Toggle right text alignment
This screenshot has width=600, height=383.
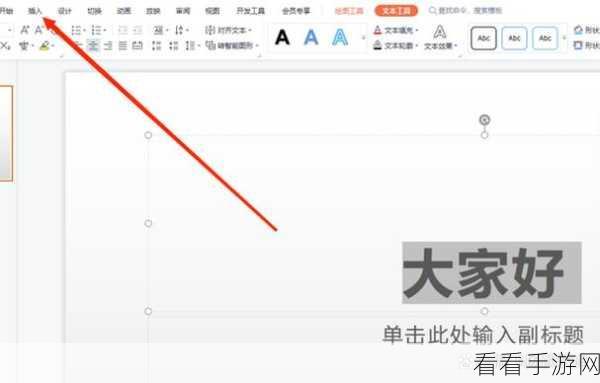[x=108, y=46]
